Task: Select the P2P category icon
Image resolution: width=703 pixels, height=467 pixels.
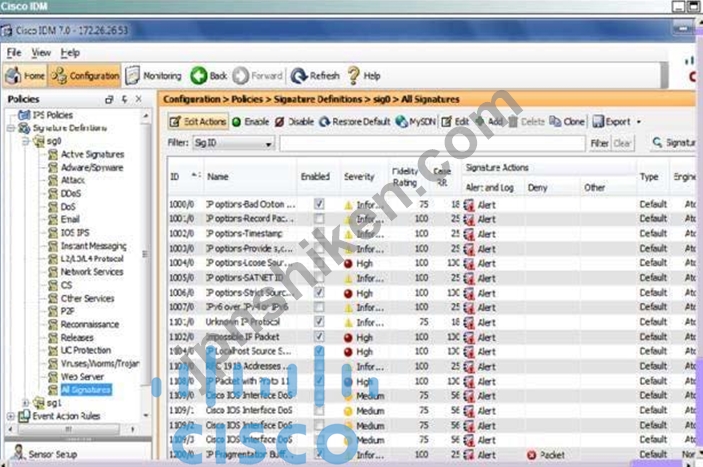Action: click(53, 311)
